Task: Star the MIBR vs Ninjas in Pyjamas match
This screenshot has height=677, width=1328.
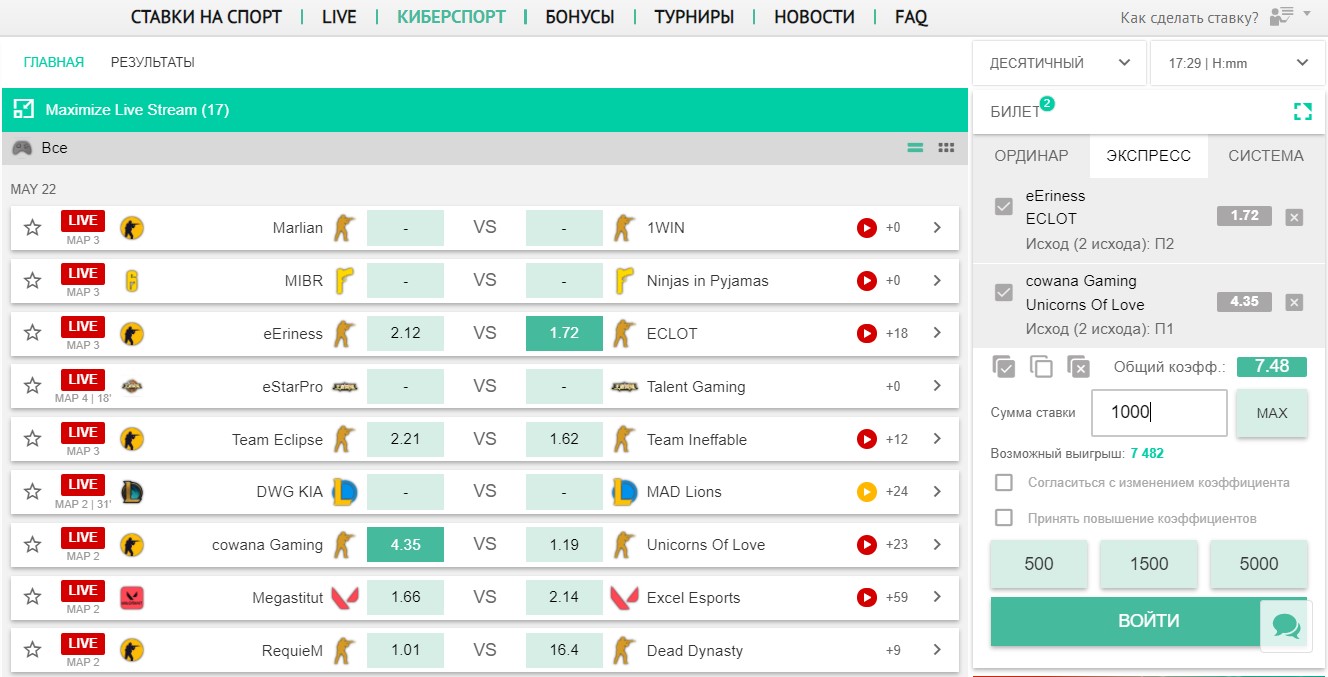Action: coord(32,281)
